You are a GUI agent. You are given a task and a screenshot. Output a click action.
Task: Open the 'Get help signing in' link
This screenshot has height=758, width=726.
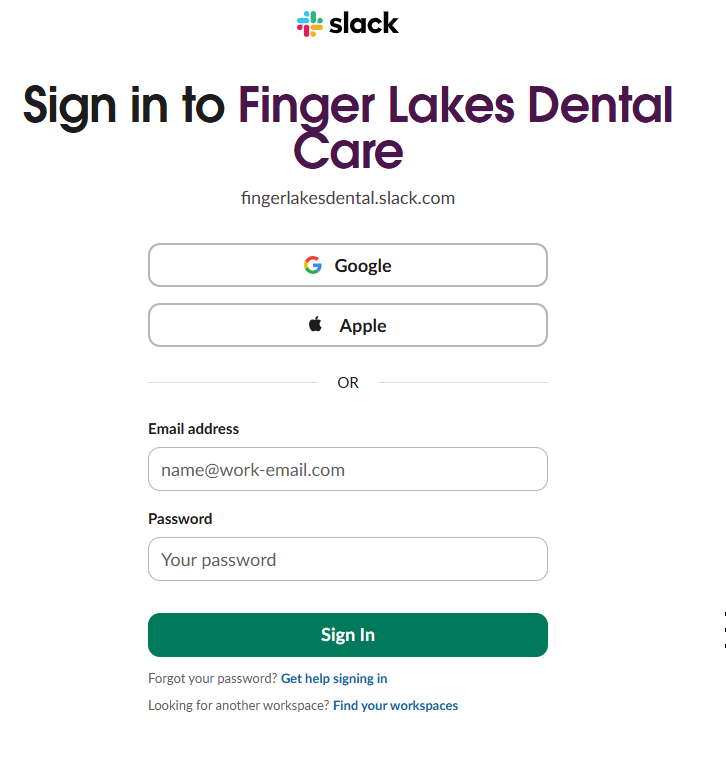point(334,678)
